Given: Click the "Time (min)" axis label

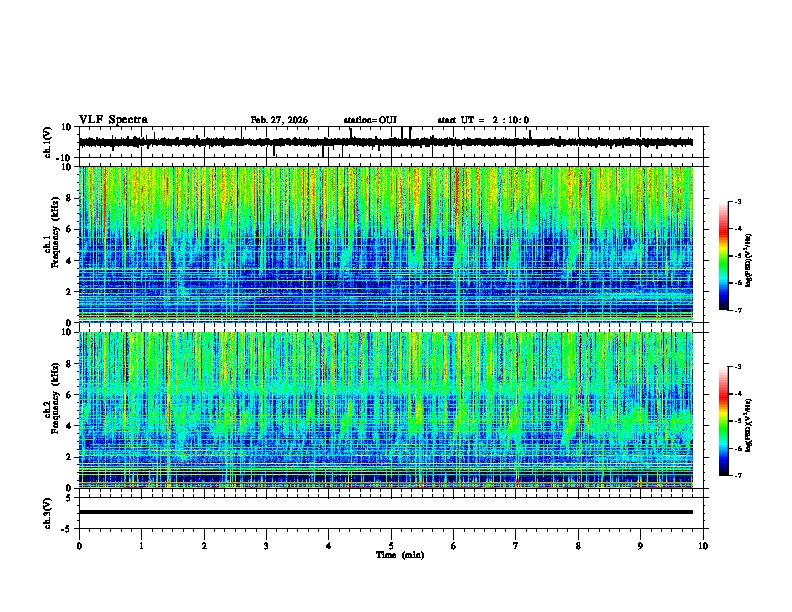Looking at the screenshot, I should (x=400, y=555).
